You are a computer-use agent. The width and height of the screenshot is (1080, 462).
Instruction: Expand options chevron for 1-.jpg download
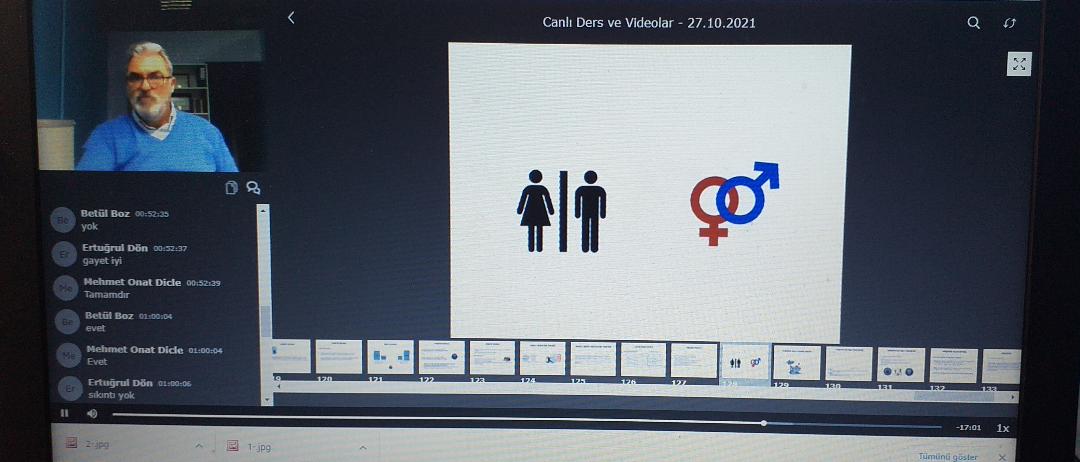362,448
